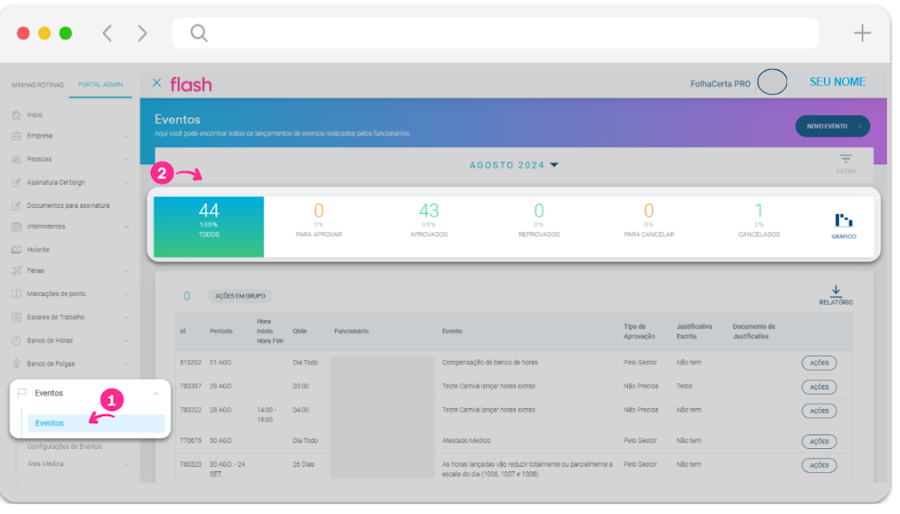Expand the Banco de Horas menu

click(x=126, y=341)
